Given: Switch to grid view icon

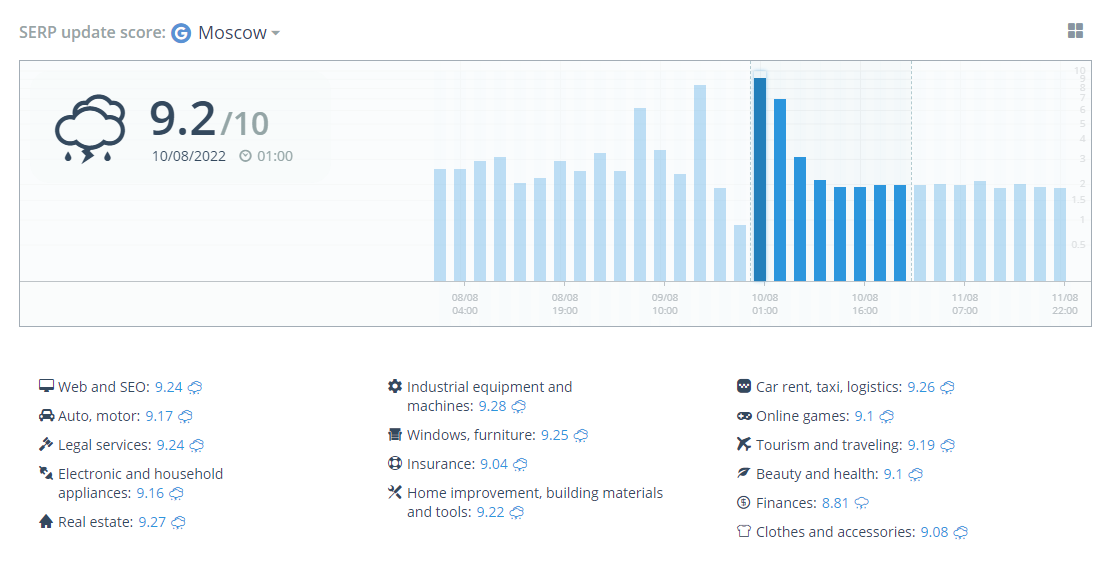Looking at the screenshot, I should coord(1075,30).
